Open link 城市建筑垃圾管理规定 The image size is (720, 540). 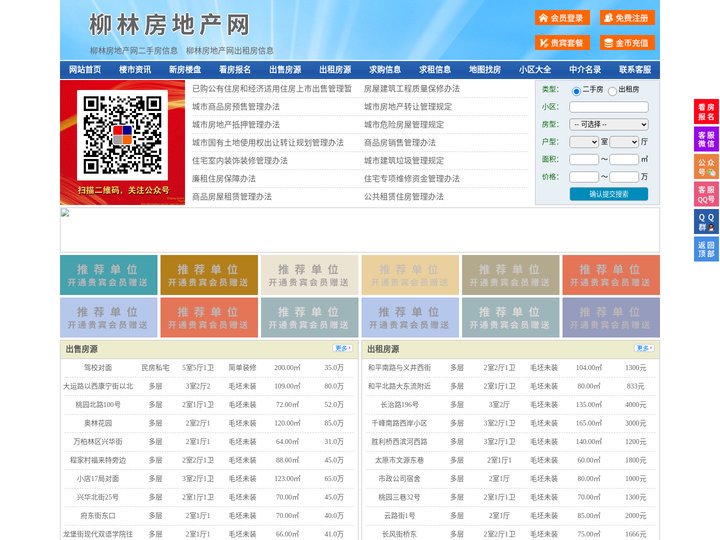(x=404, y=161)
